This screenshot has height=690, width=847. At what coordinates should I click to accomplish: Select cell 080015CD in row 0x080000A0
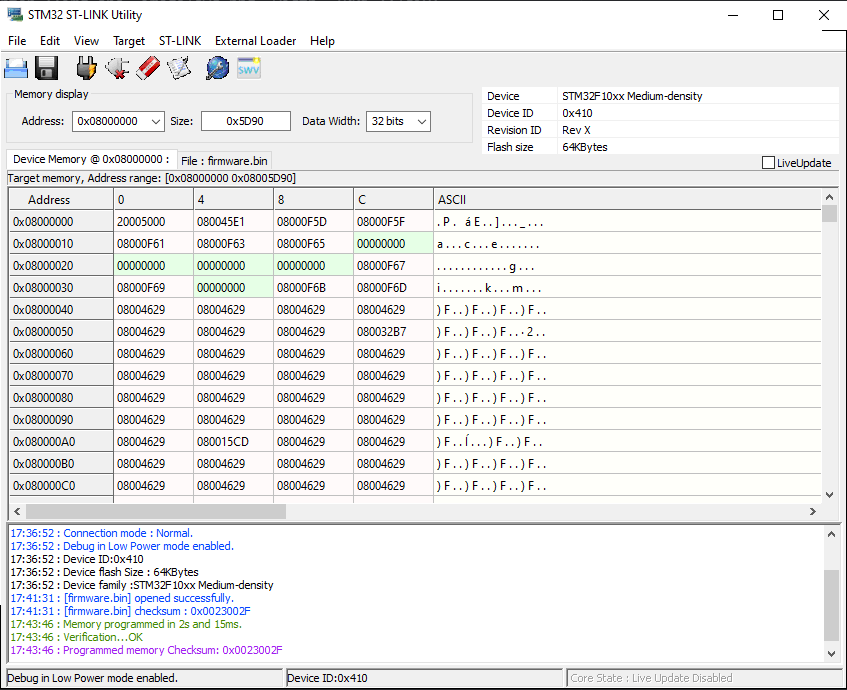point(233,442)
